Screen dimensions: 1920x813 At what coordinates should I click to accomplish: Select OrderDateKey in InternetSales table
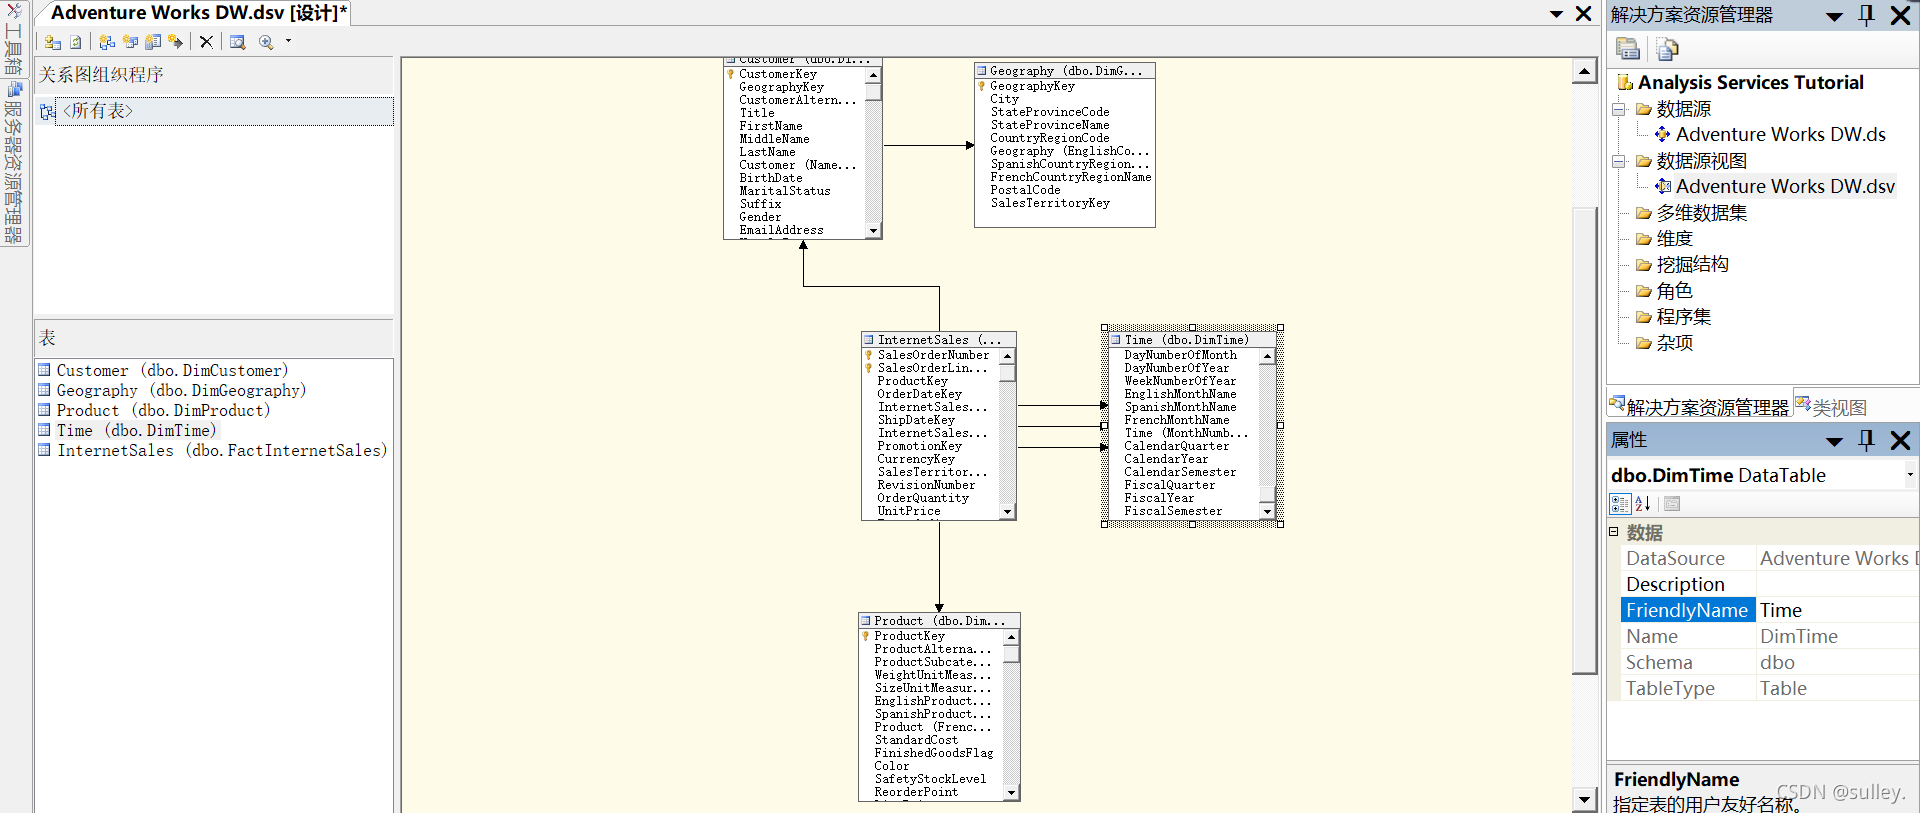click(x=919, y=394)
